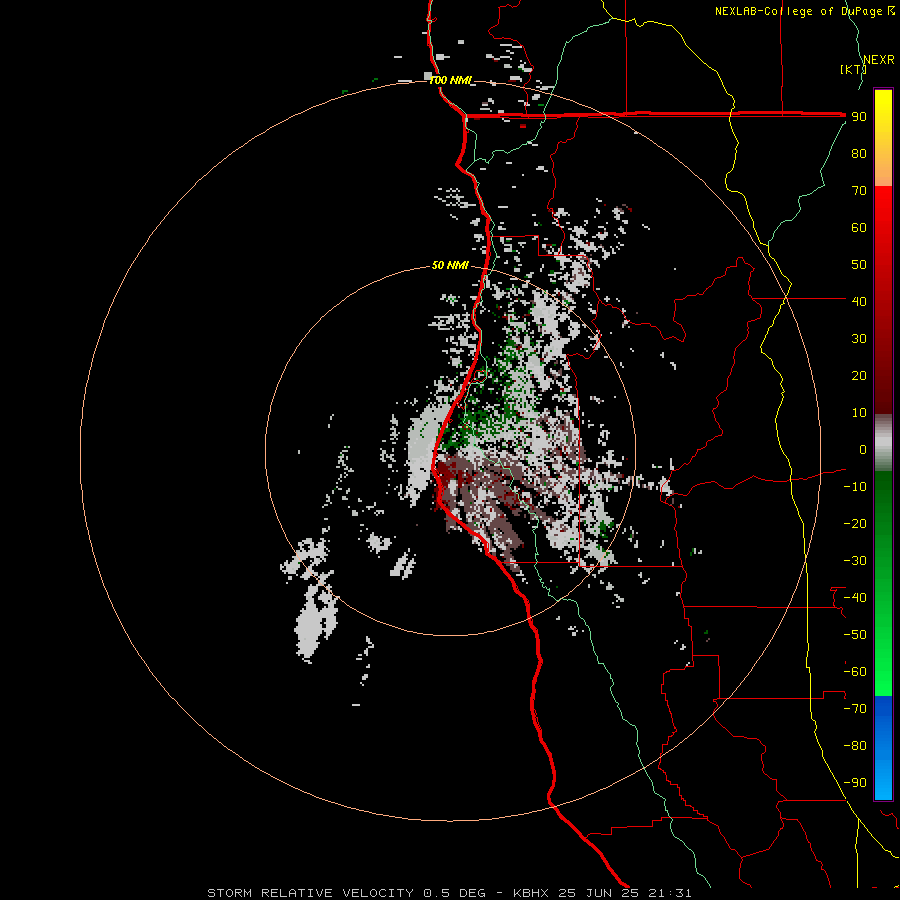Click the 10 value on velocity scale
This screenshot has height=900, width=900.
(859, 413)
